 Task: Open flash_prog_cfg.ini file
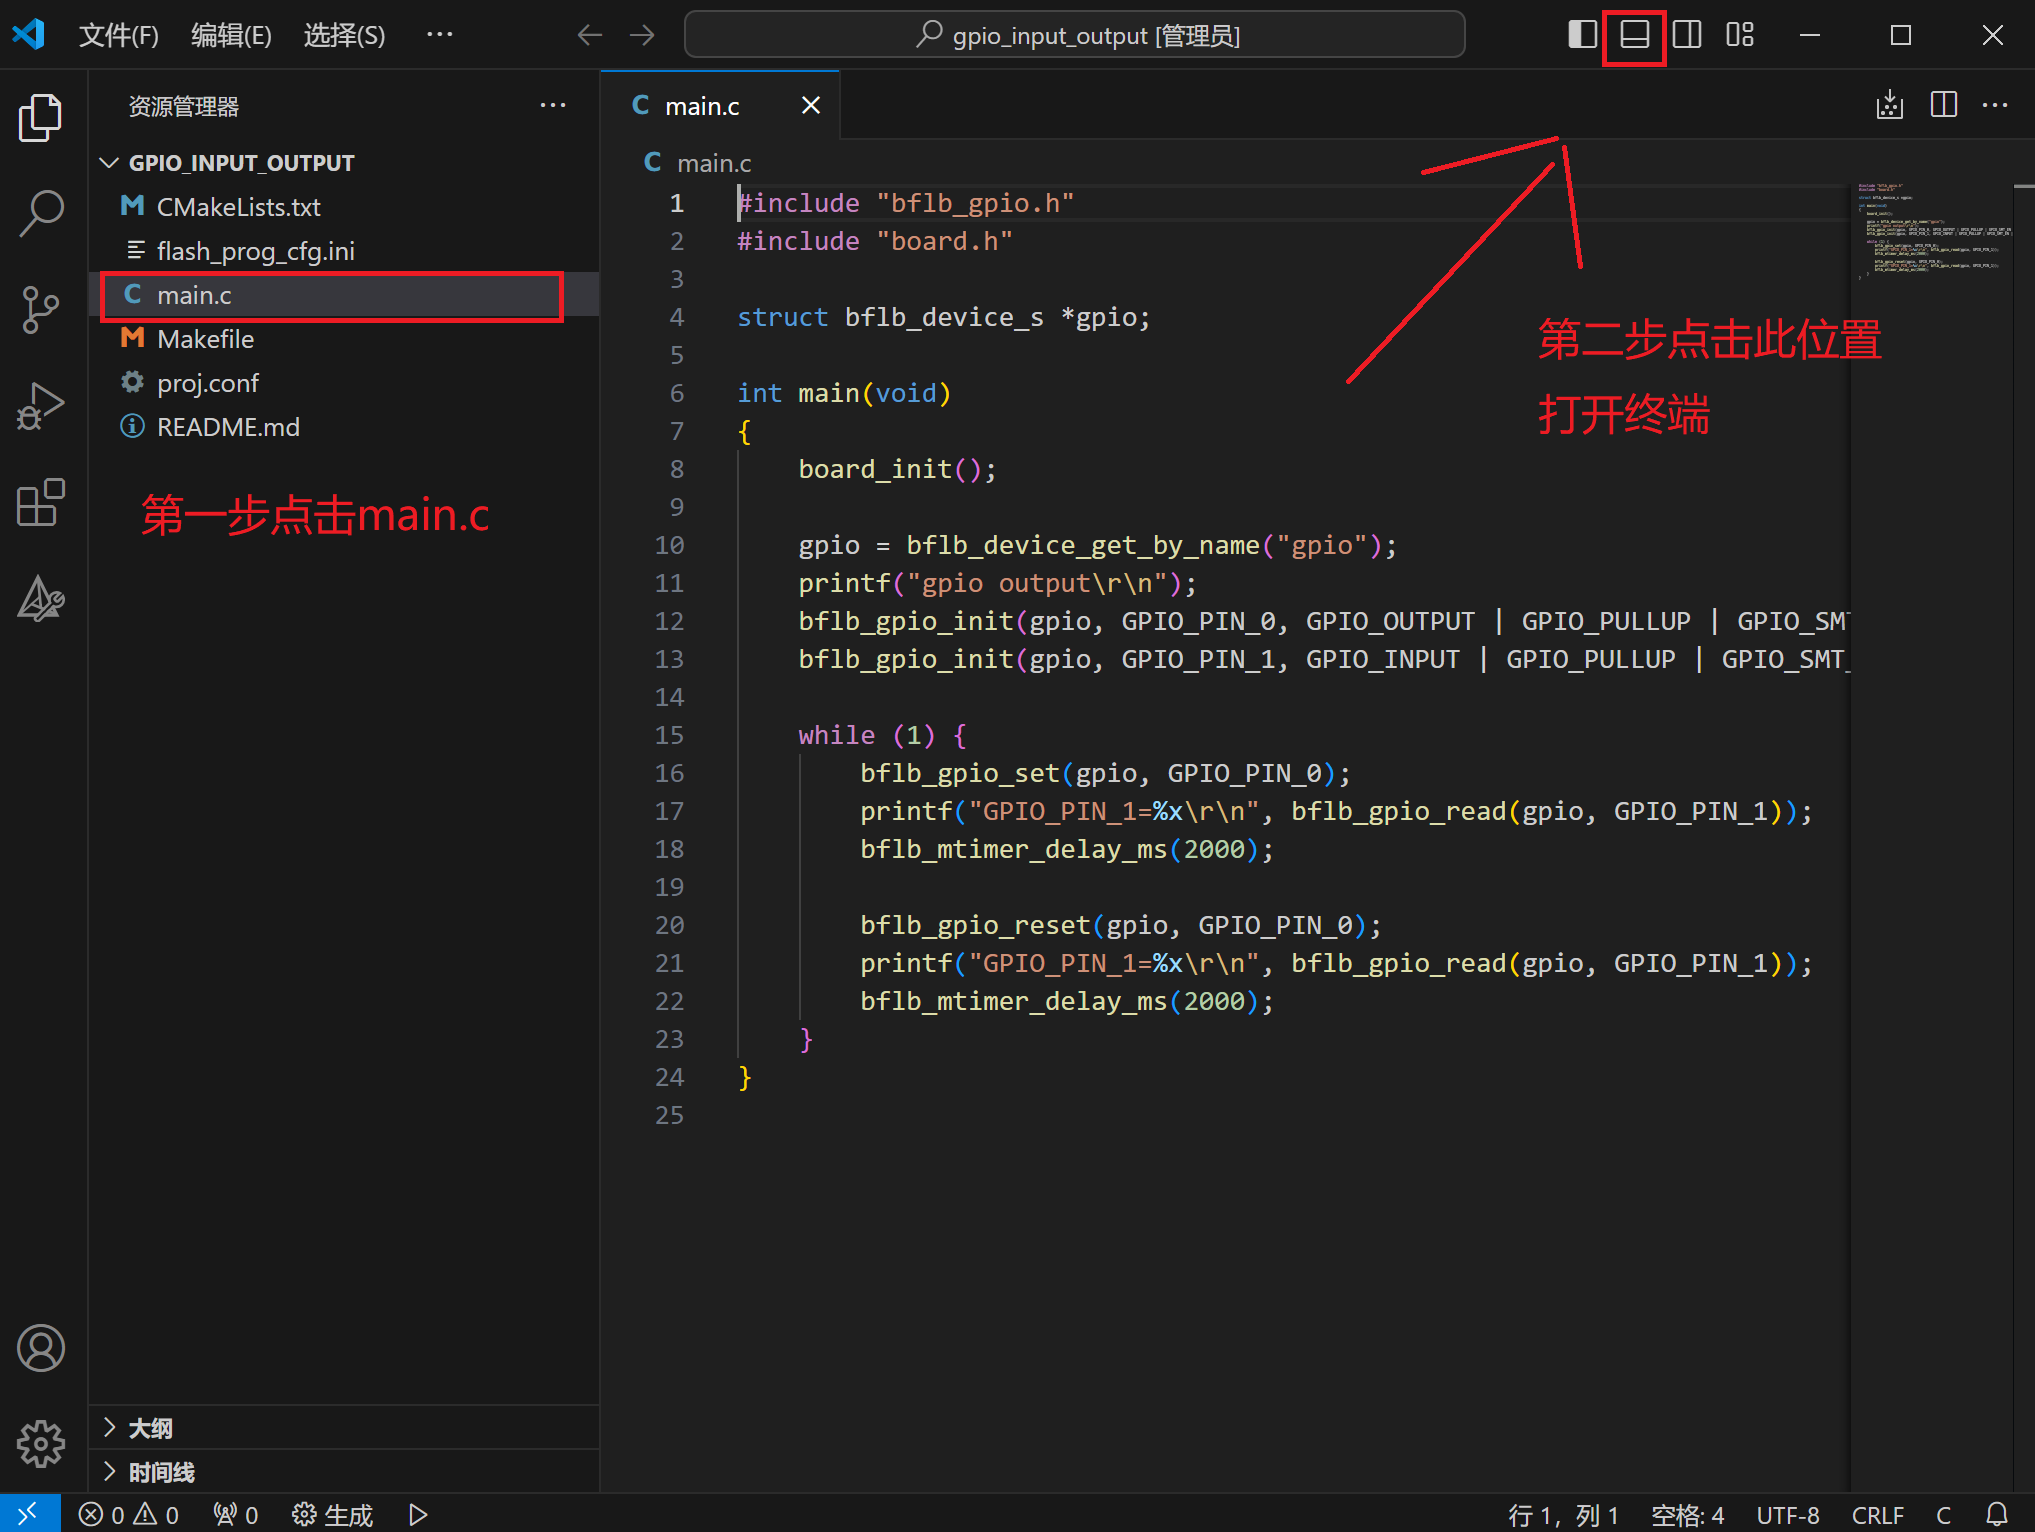pos(343,251)
